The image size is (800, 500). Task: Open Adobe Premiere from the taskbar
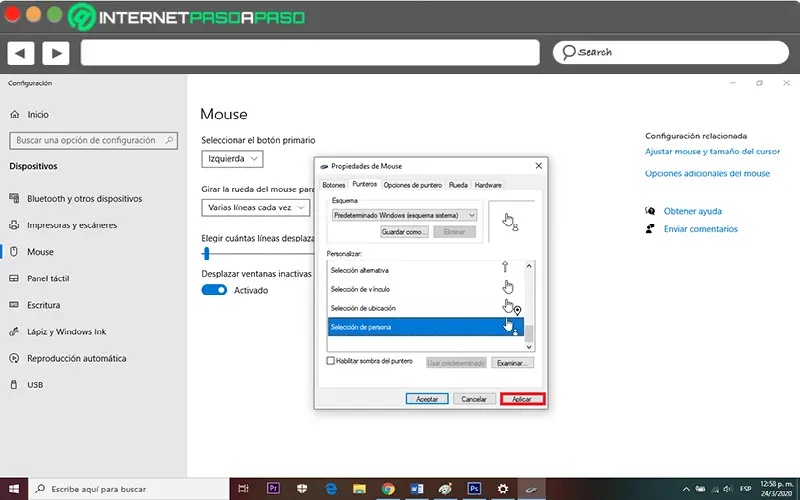tap(273, 489)
